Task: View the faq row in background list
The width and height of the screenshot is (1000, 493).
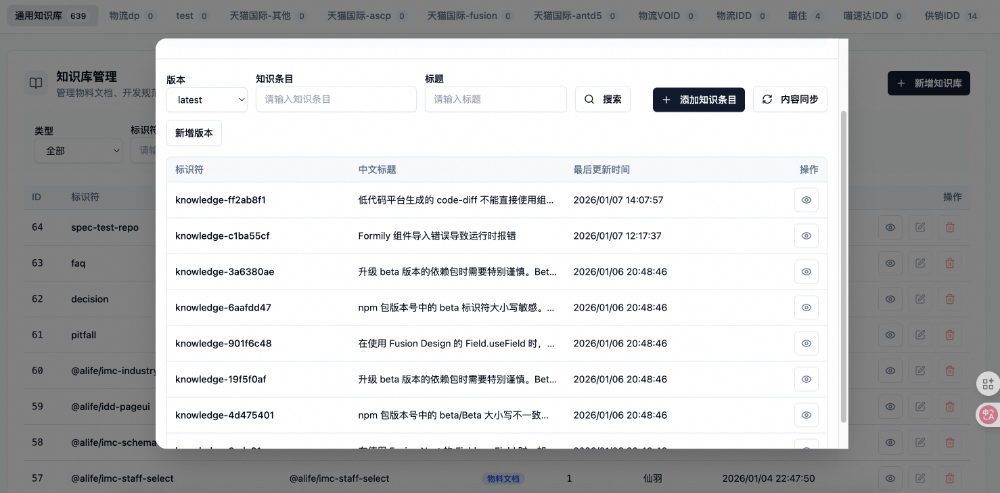Action: (890, 263)
